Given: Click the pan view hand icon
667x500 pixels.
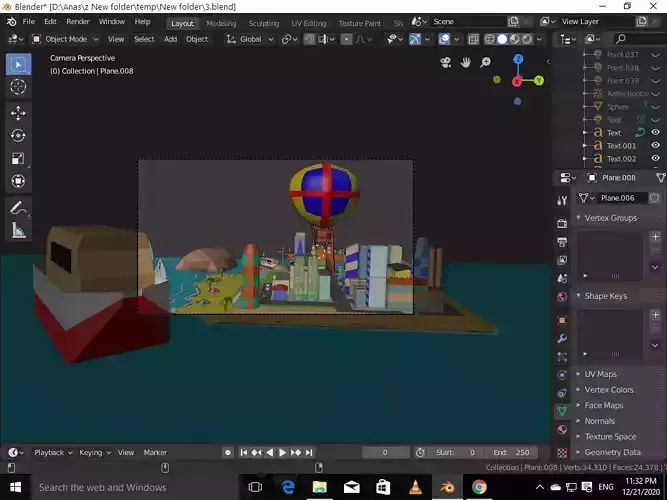Looking at the screenshot, I should 465,63.
